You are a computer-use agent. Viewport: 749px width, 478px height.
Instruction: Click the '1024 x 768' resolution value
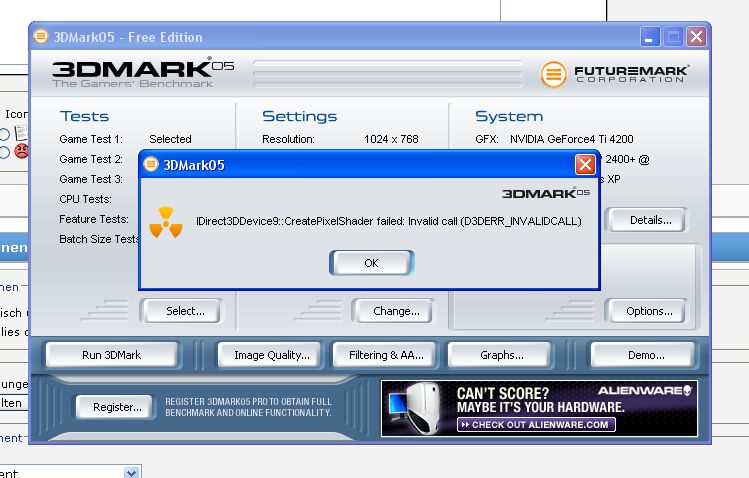[x=391, y=139]
